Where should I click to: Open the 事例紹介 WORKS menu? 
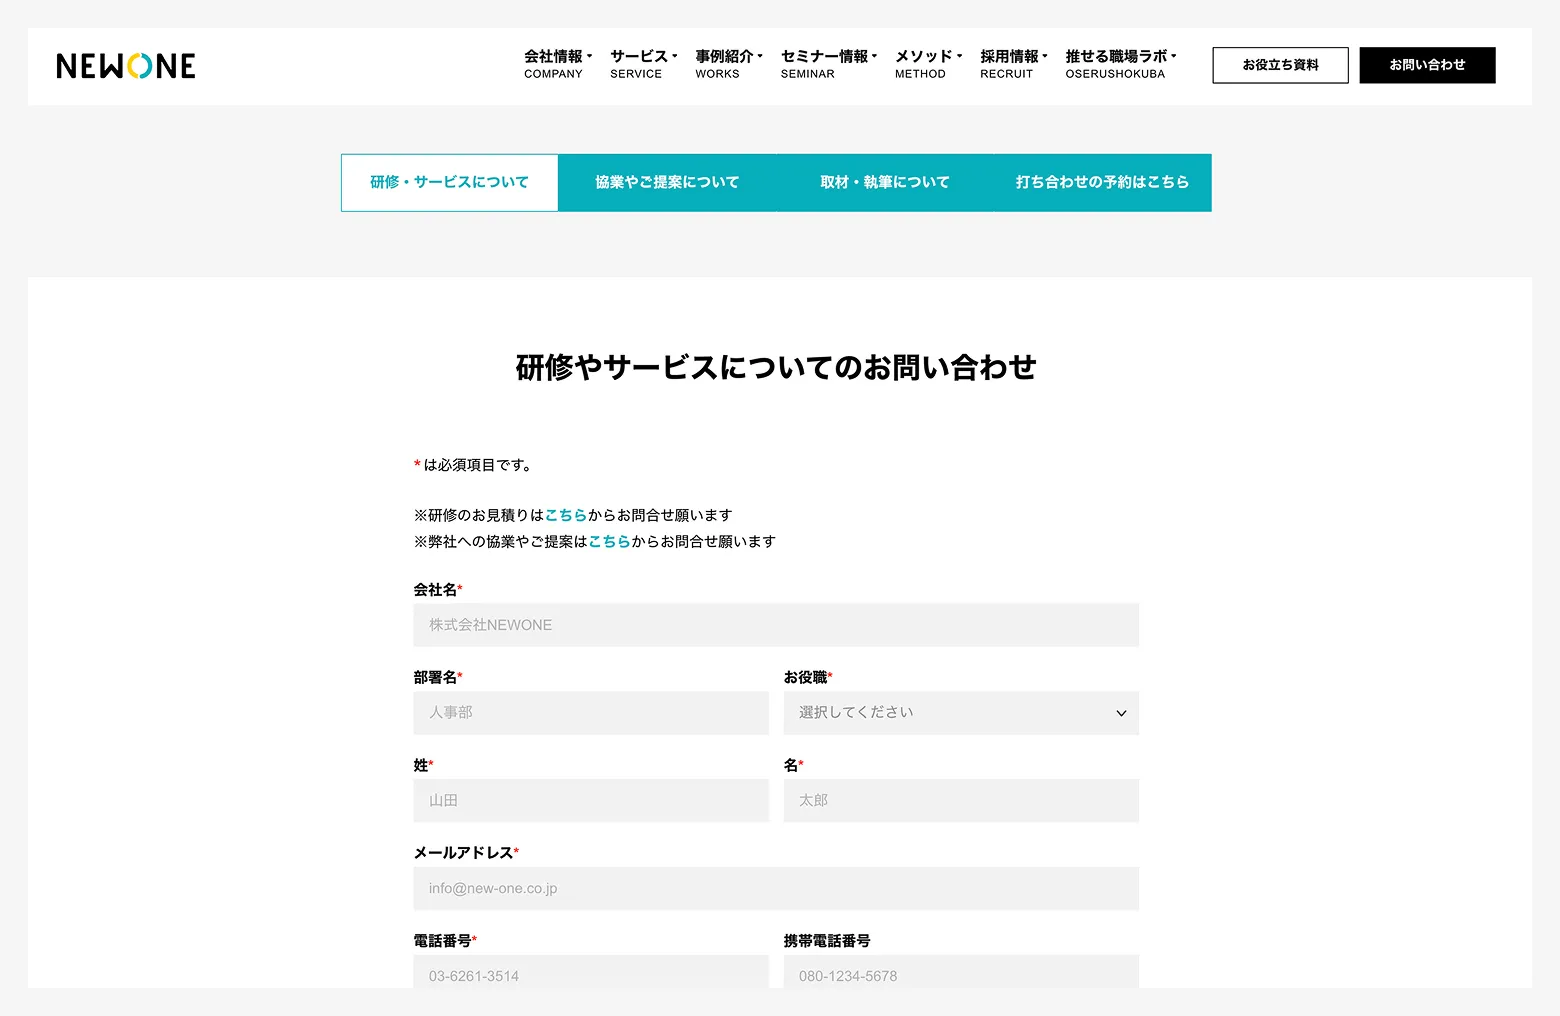728,64
